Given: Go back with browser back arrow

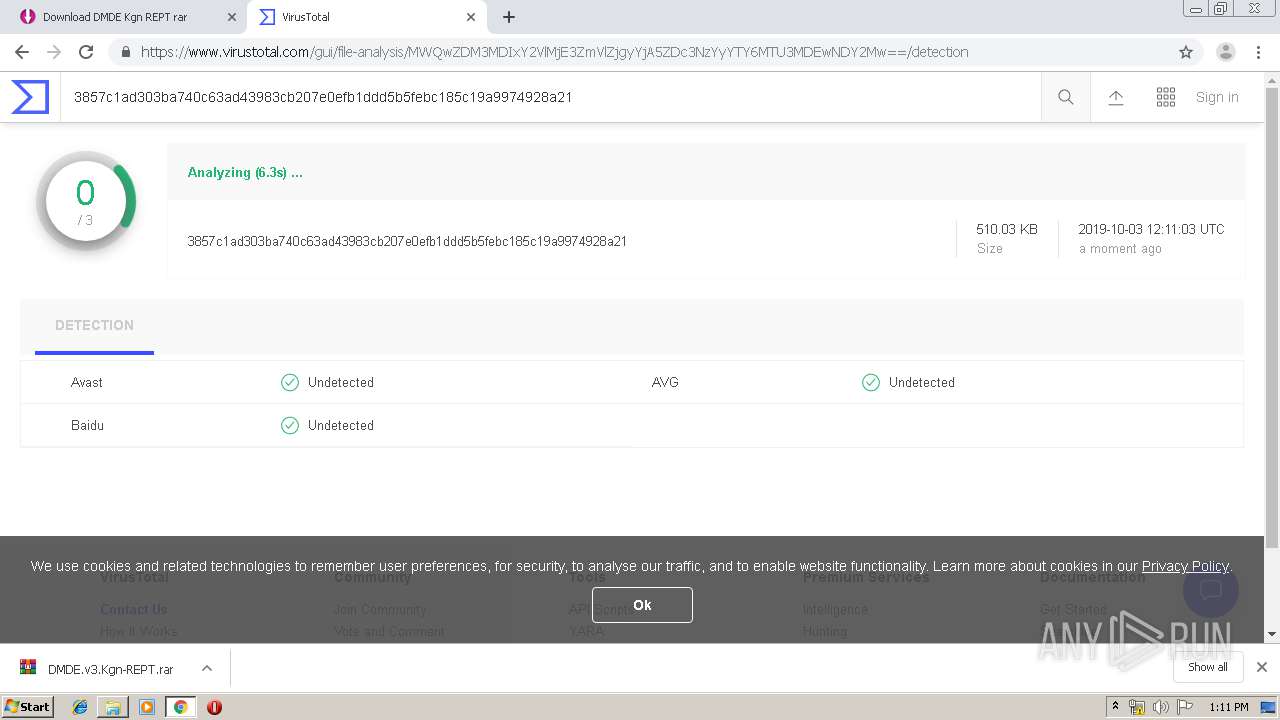Looking at the screenshot, I should click(22, 52).
